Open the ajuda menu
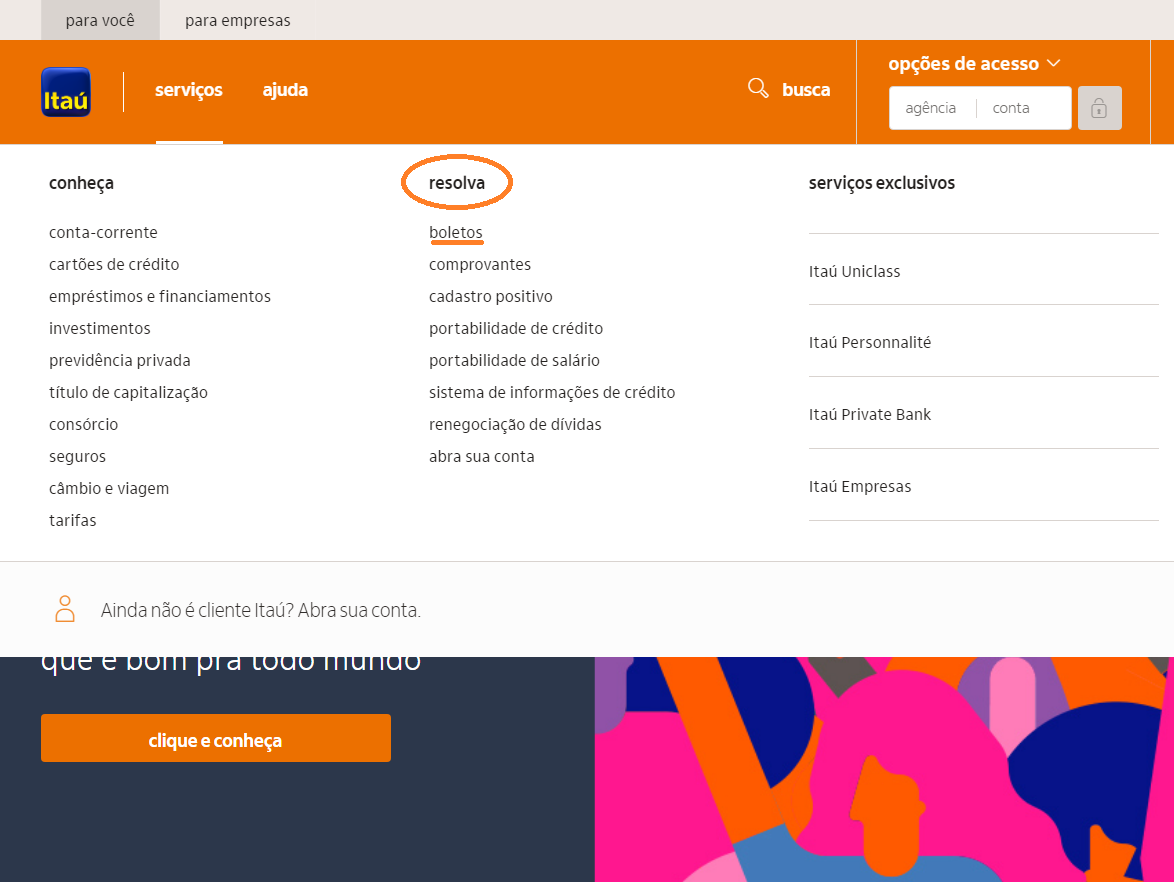Viewport: 1174px width, 882px height. point(285,90)
